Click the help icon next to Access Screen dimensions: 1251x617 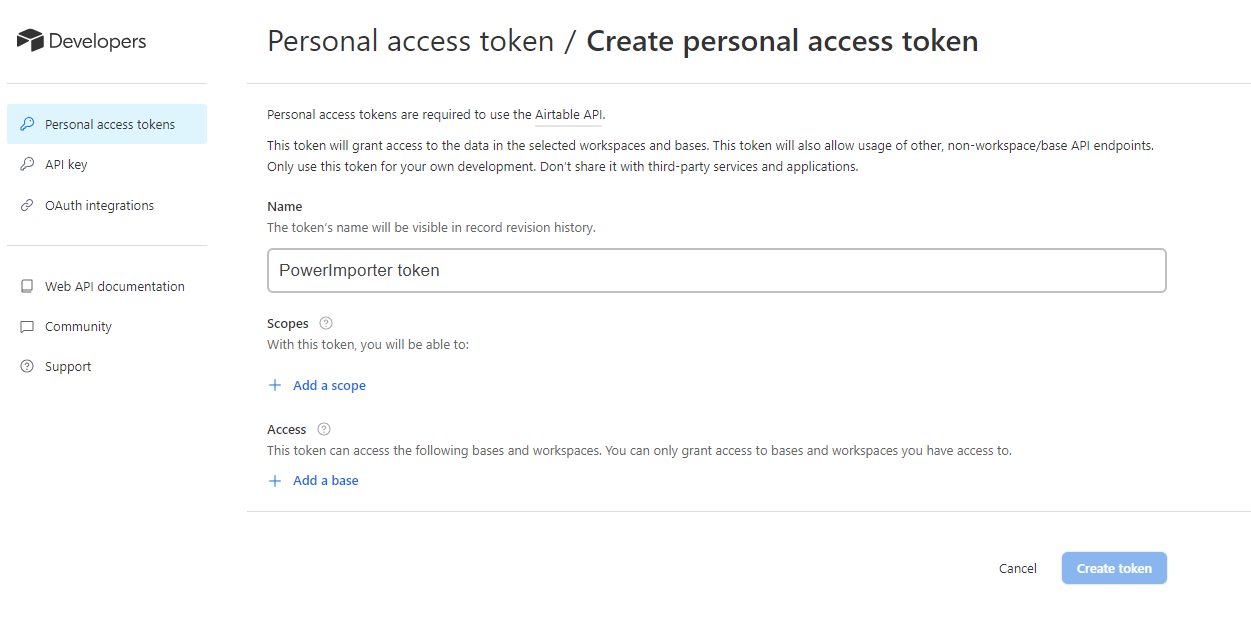click(x=323, y=429)
